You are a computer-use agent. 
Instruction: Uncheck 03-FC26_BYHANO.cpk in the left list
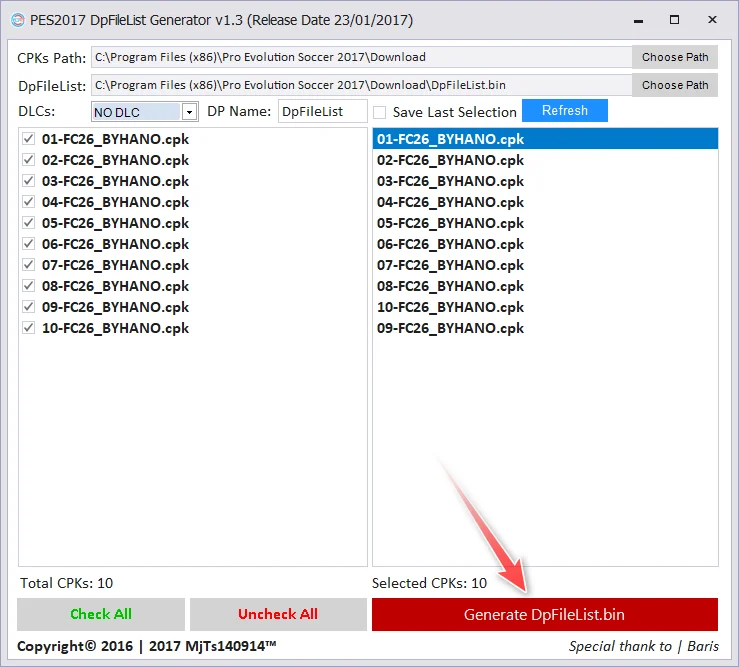pos(28,181)
